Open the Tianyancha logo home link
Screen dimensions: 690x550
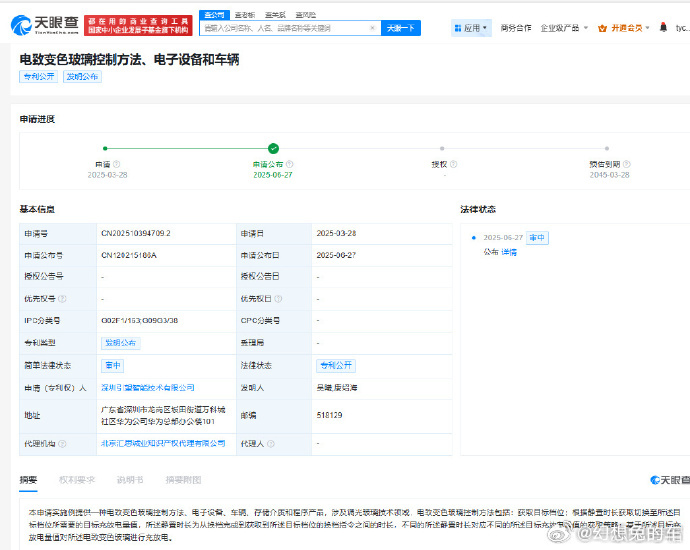(44, 25)
